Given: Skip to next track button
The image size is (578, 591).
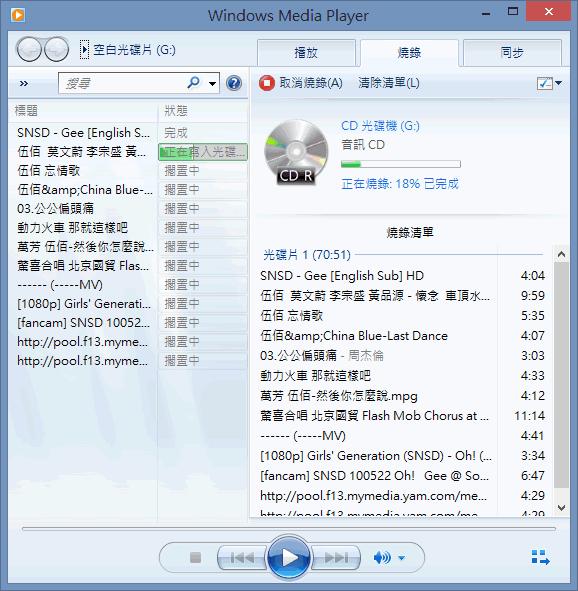Looking at the screenshot, I should coord(336,557).
